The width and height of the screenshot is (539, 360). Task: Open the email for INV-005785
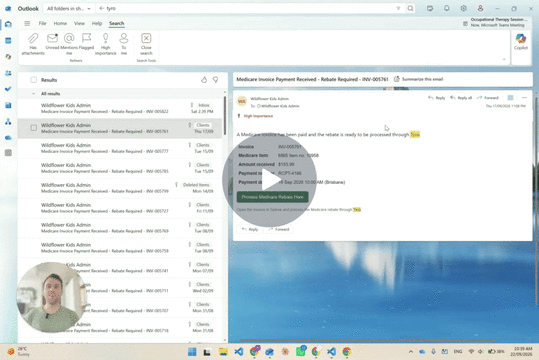click(x=120, y=168)
